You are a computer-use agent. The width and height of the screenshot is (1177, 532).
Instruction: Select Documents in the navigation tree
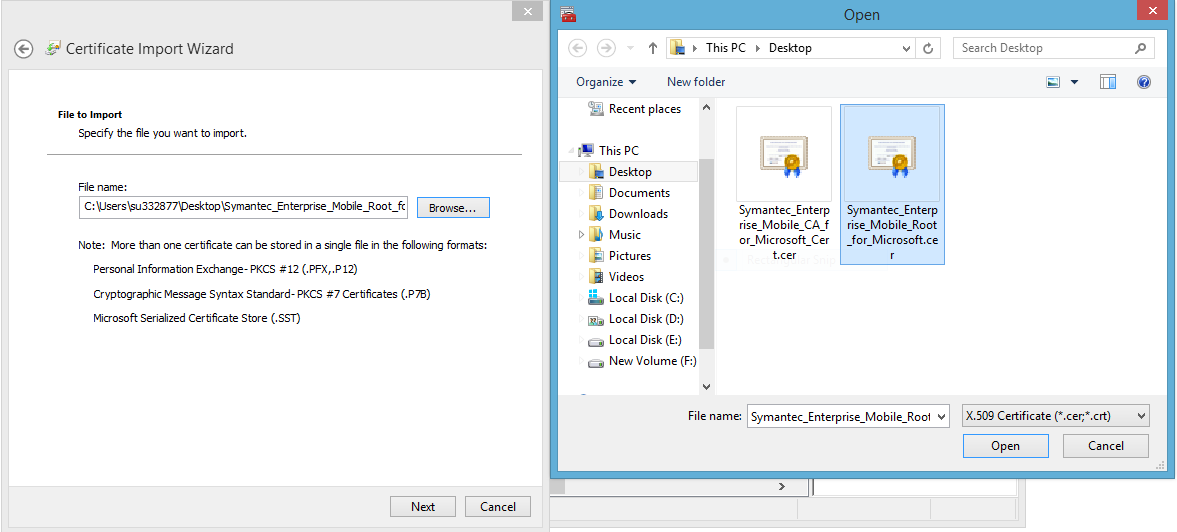639,193
